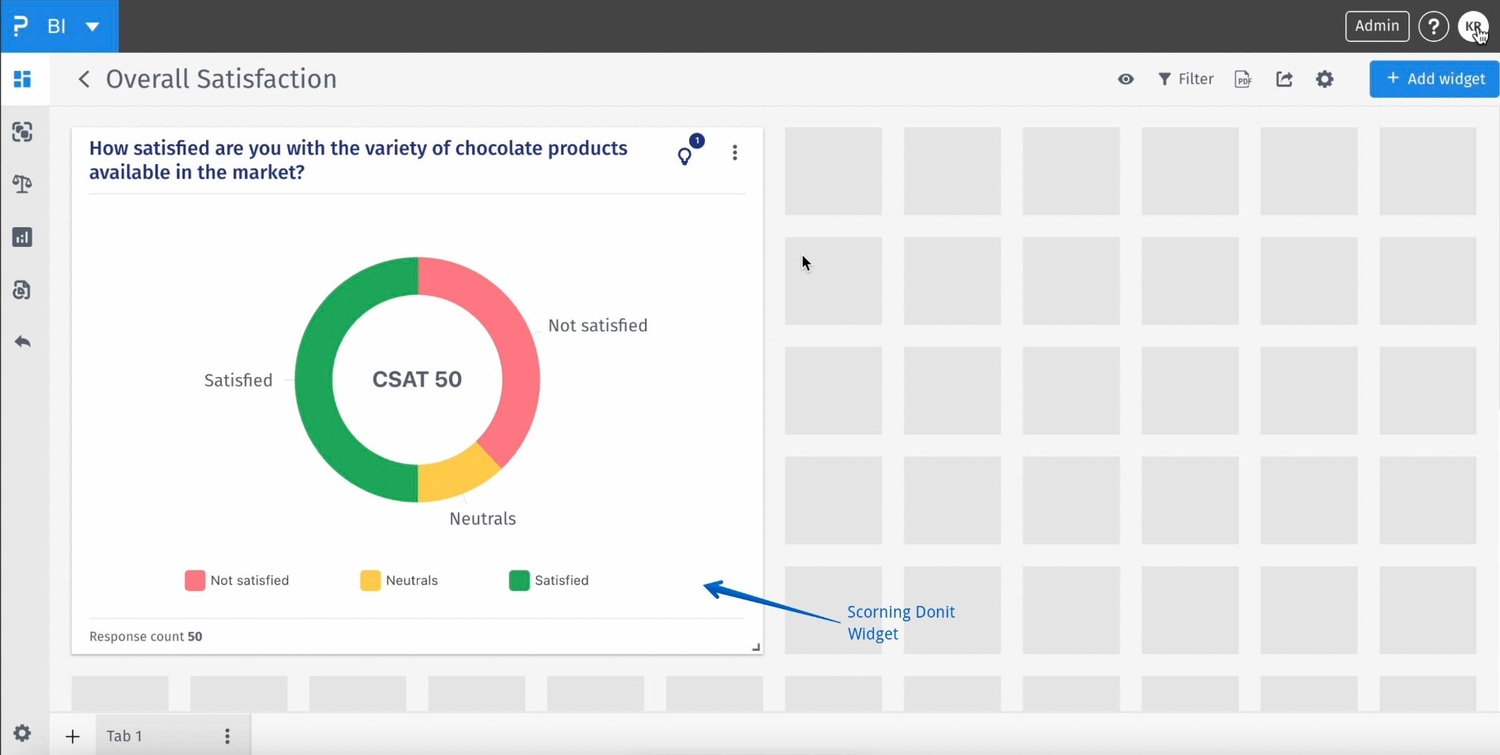Click the reply arrow icon in sidebar
The image size is (1500, 755).
22,342
